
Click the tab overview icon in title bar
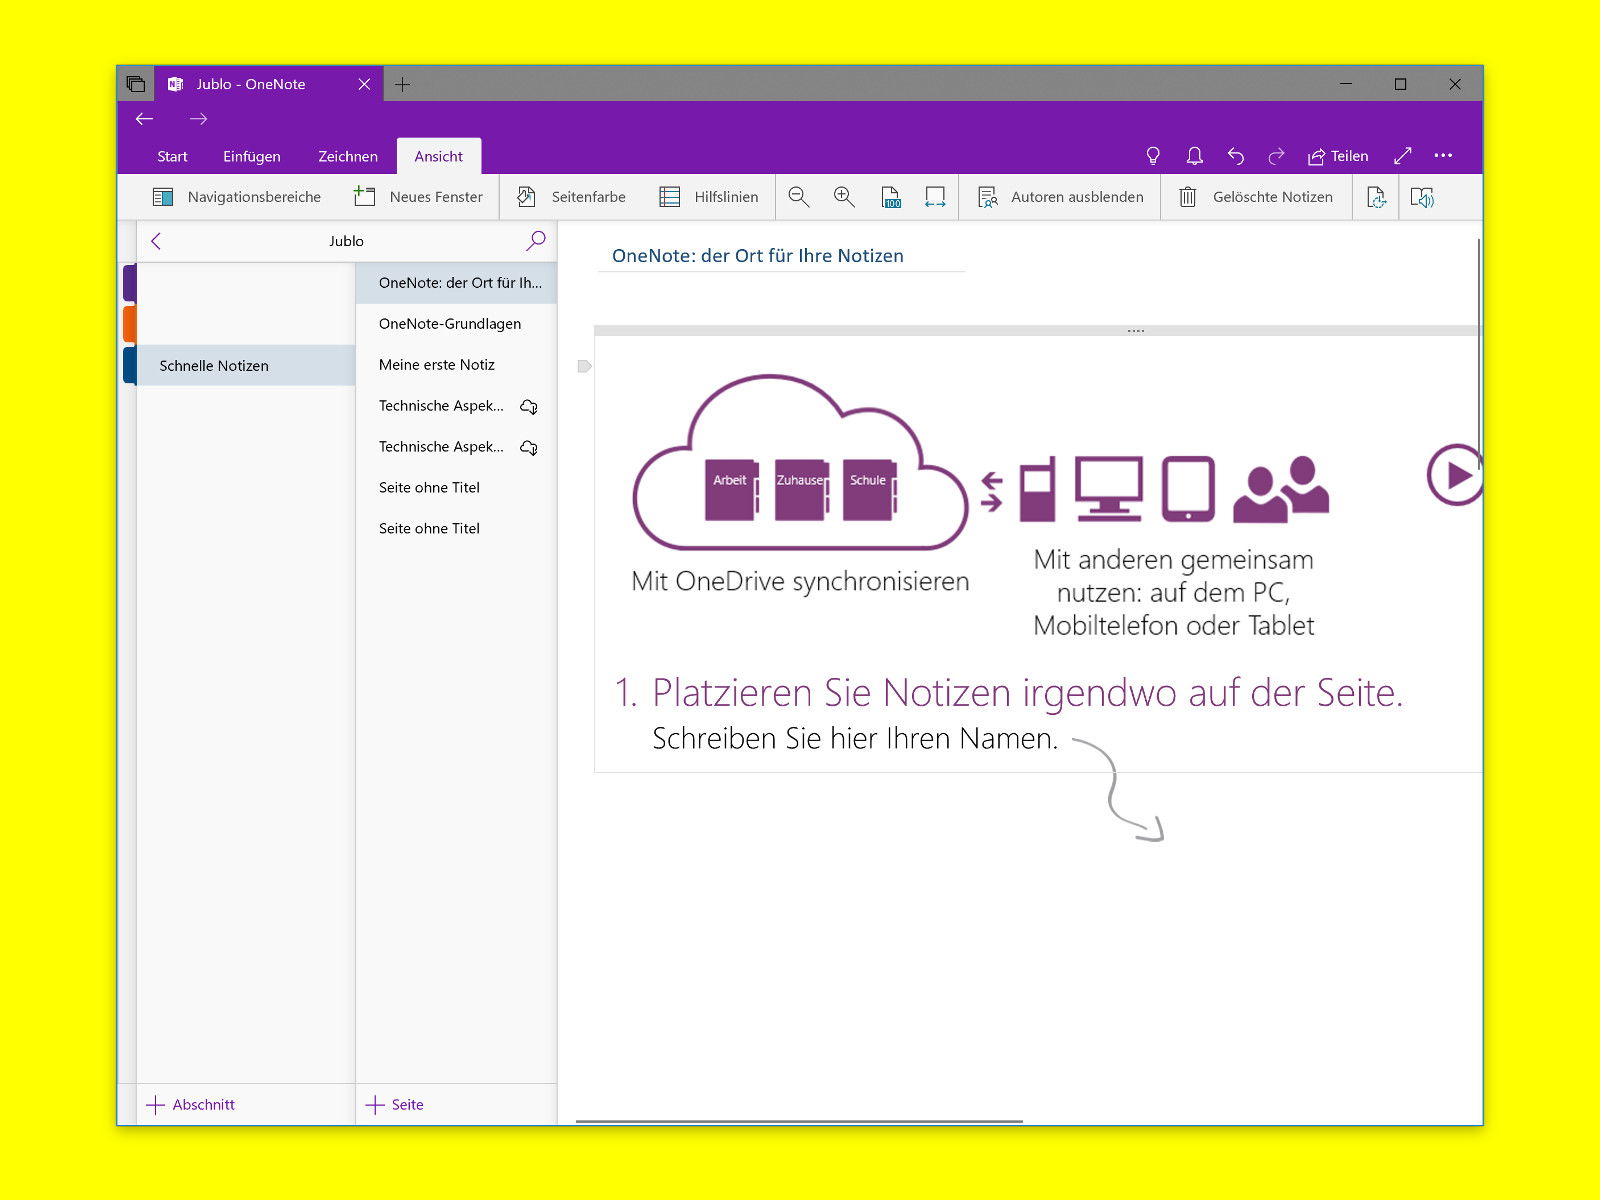pyautogui.click(x=136, y=84)
